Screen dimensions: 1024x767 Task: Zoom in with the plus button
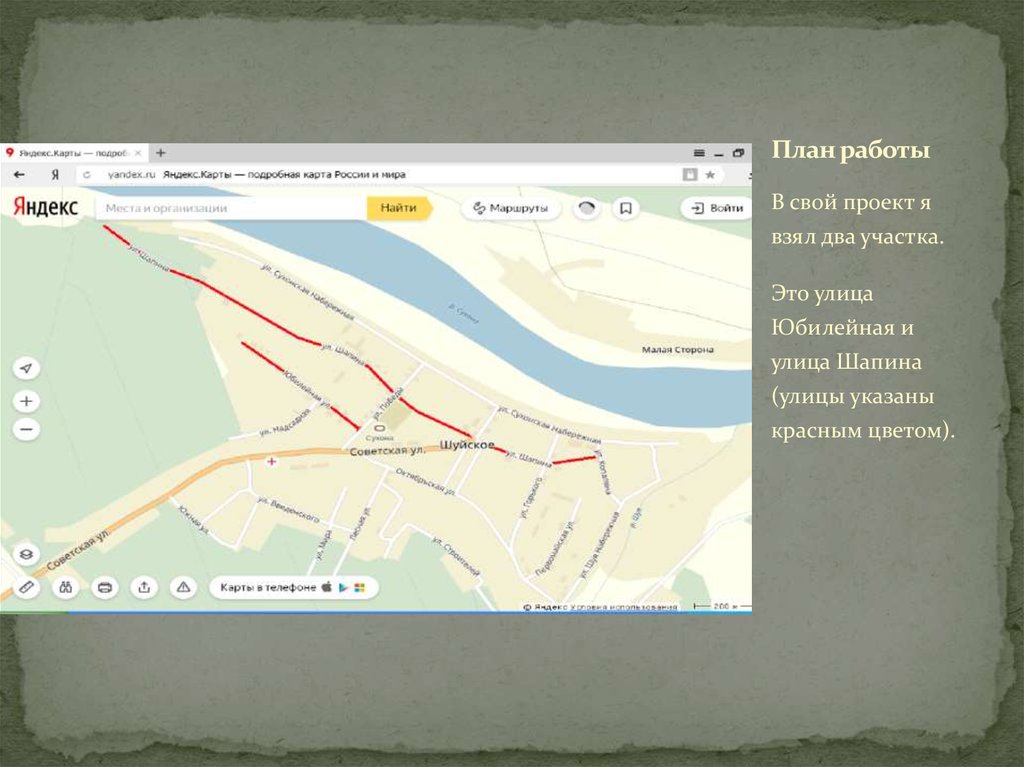pos(26,401)
